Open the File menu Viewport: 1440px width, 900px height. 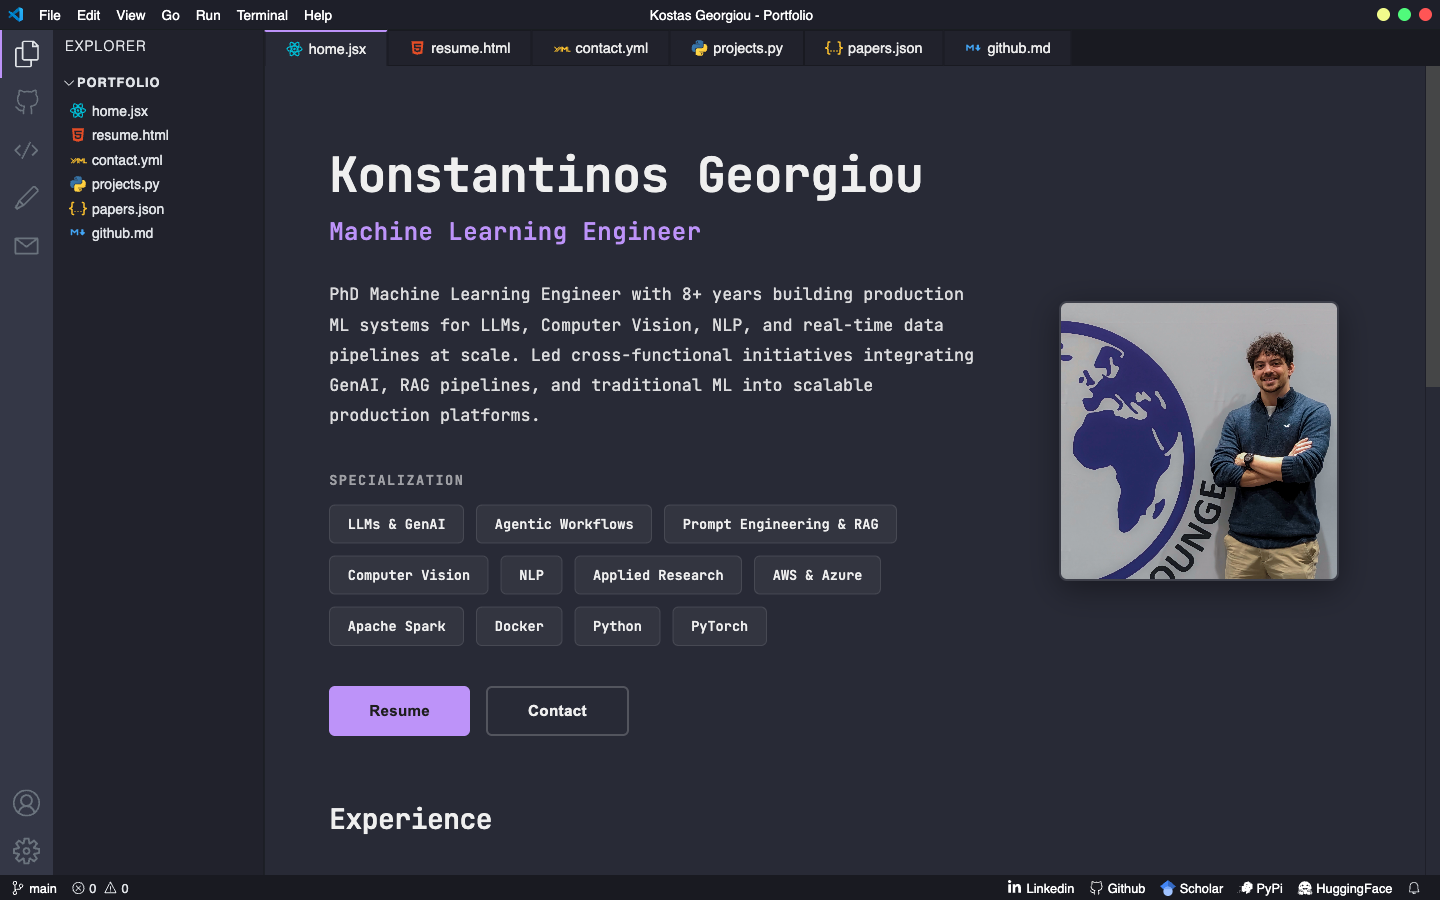click(x=50, y=15)
